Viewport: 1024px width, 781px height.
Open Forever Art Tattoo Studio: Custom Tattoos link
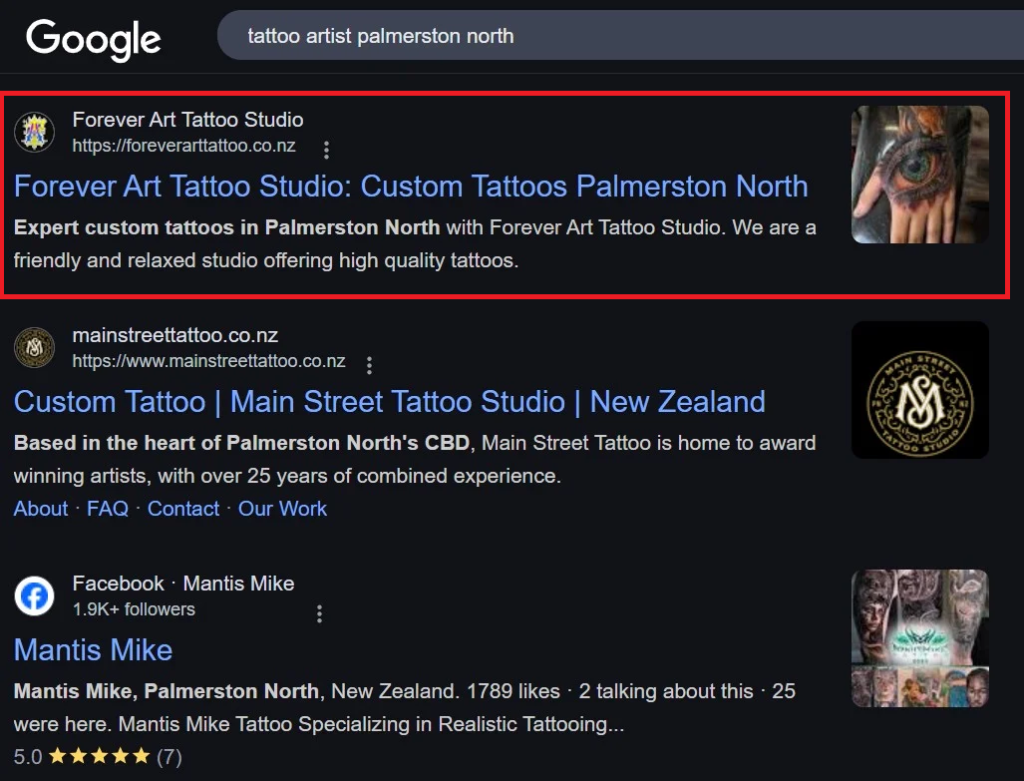click(x=411, y=186)
